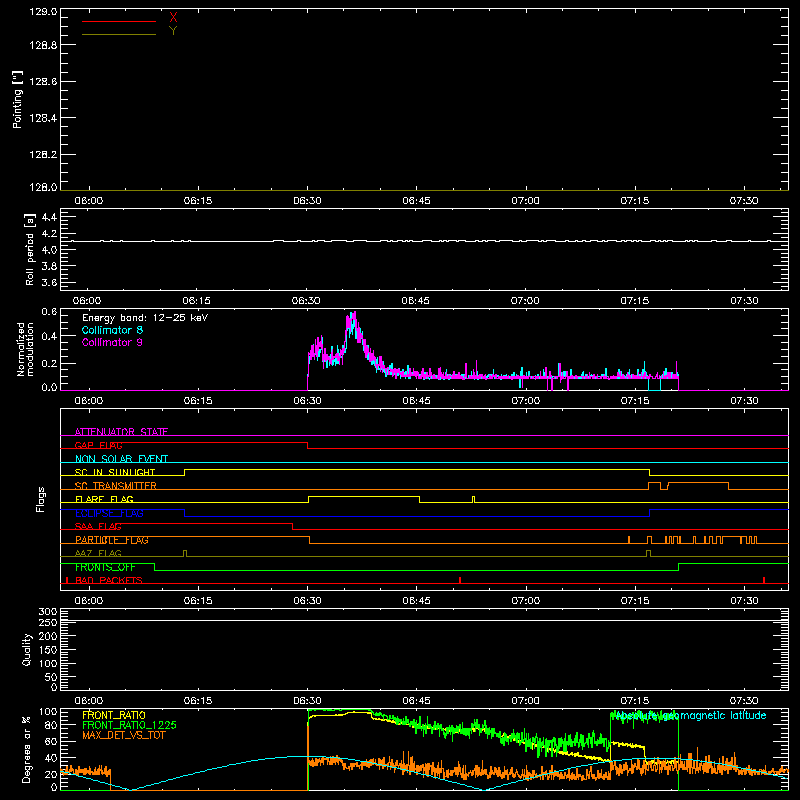Image resolution: width=800 pixels, height=800 pixels.
Task: Click the 150 tick on Quality axis
Action: [48, 650]
